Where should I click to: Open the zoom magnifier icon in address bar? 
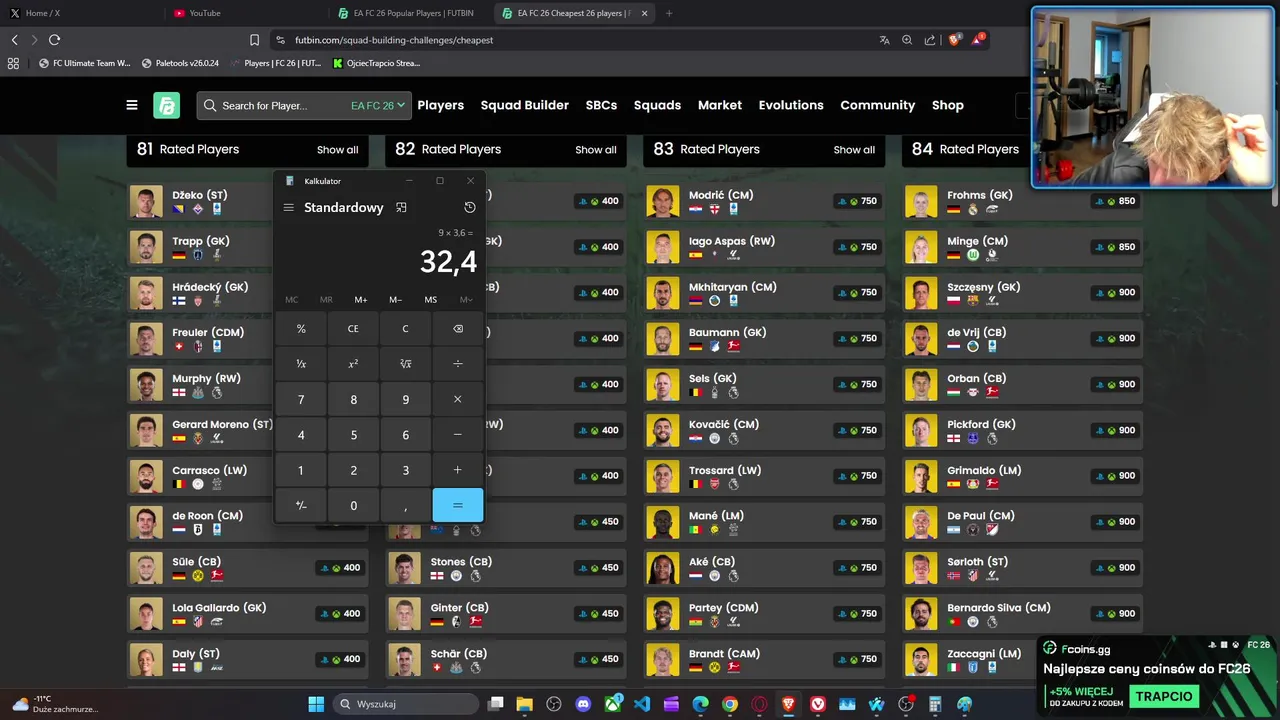click(907, 40)
